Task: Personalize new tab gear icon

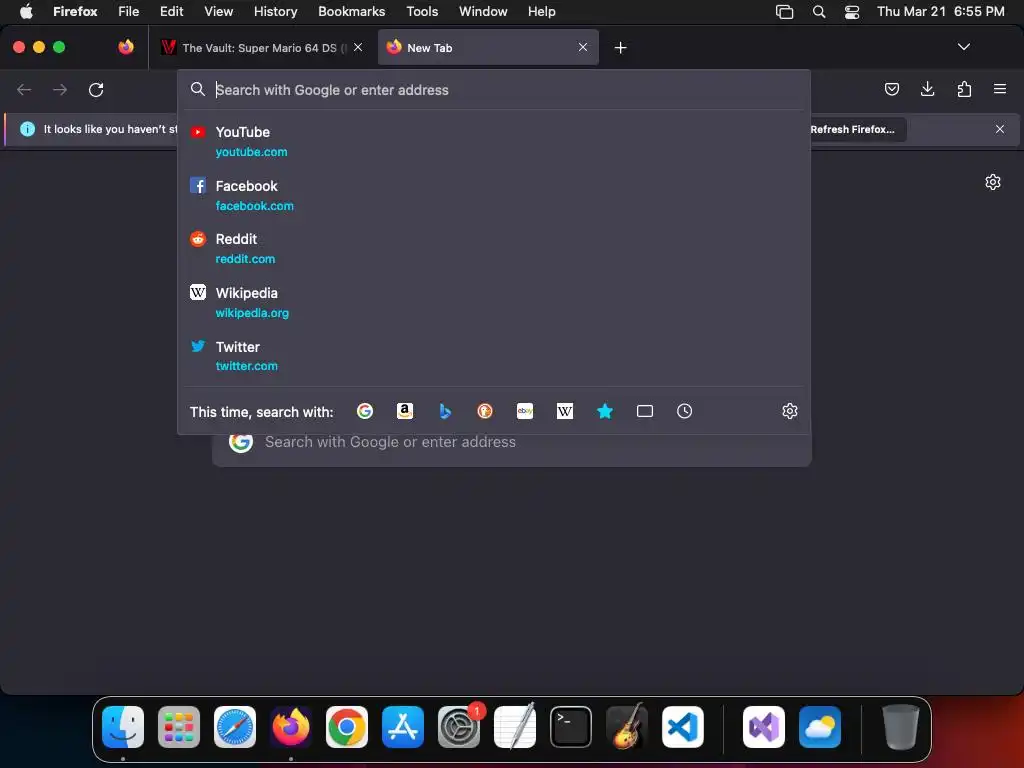Action: pos(993,182)
